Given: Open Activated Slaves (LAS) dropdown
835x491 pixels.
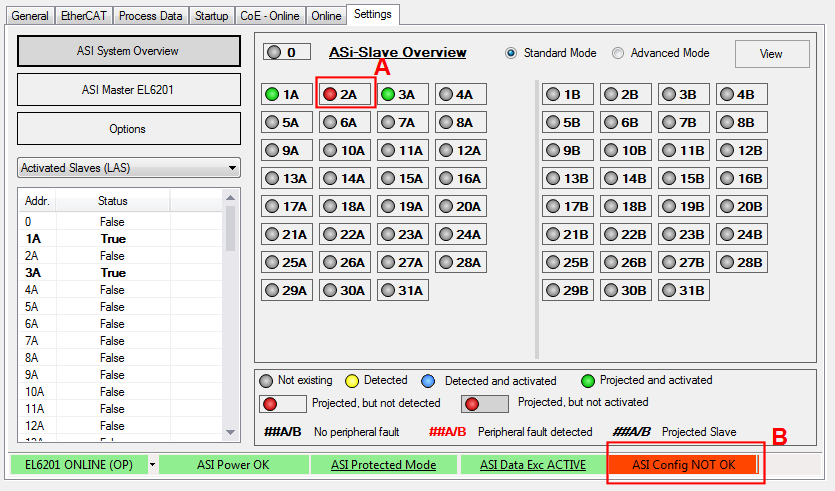Looking at the screenshot, I should tap(128, 168).
